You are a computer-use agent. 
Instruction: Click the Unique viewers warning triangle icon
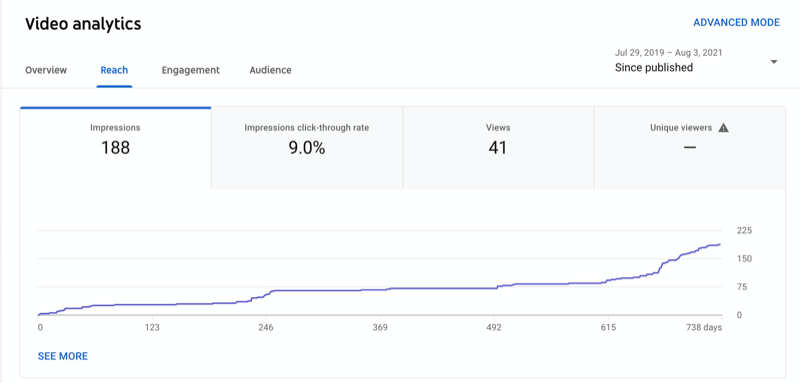coord(723,128)
